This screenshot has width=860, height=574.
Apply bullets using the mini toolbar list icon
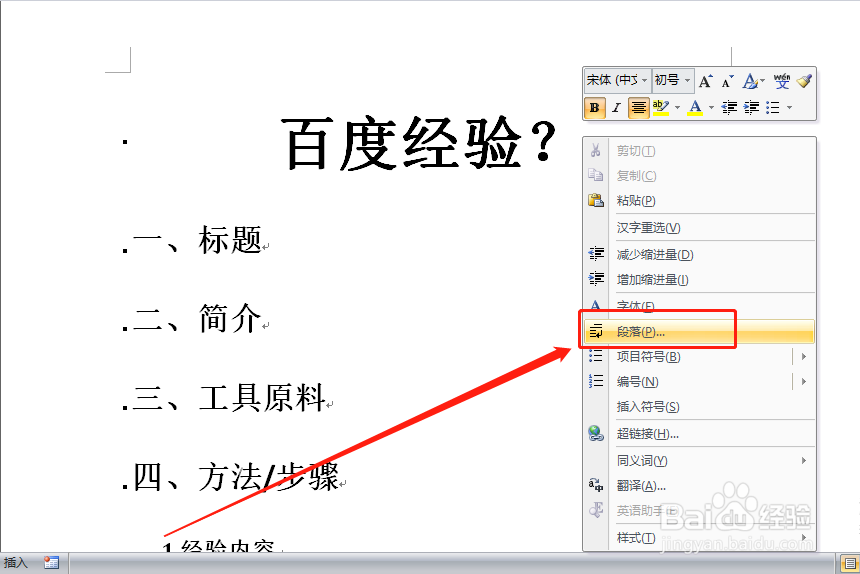click(x=773, y=107)
